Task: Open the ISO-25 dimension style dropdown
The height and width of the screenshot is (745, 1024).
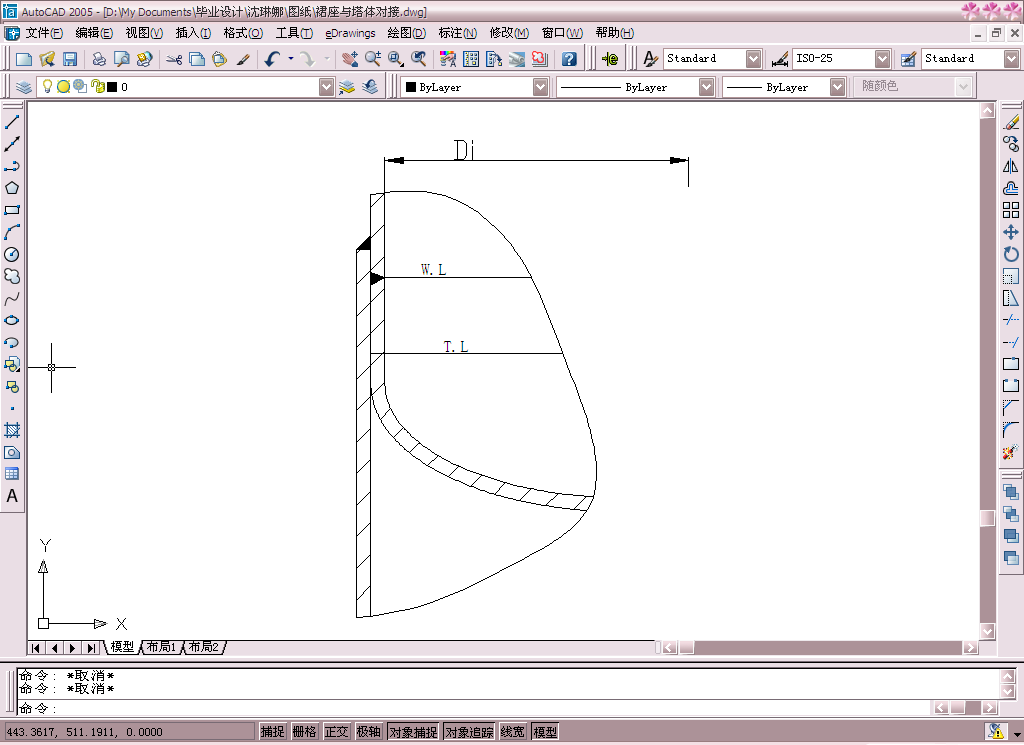Action: coord(882,59)
